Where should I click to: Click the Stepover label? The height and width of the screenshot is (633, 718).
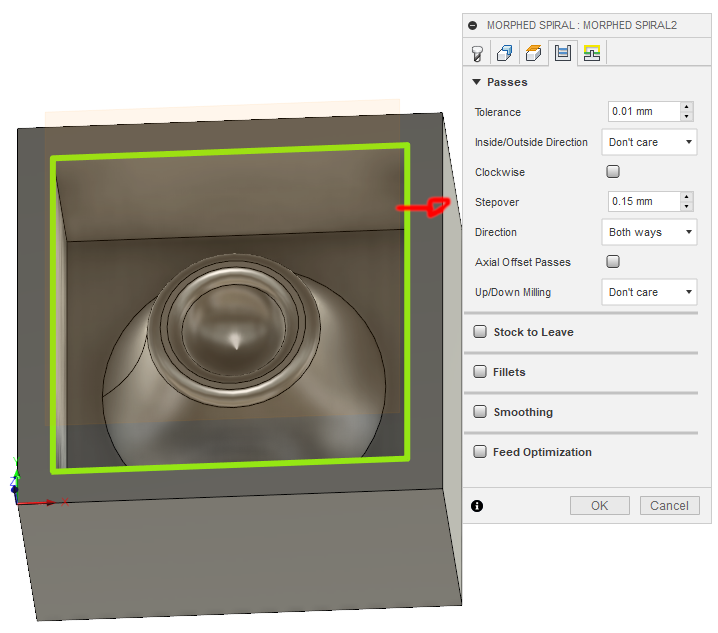[497, 202]
